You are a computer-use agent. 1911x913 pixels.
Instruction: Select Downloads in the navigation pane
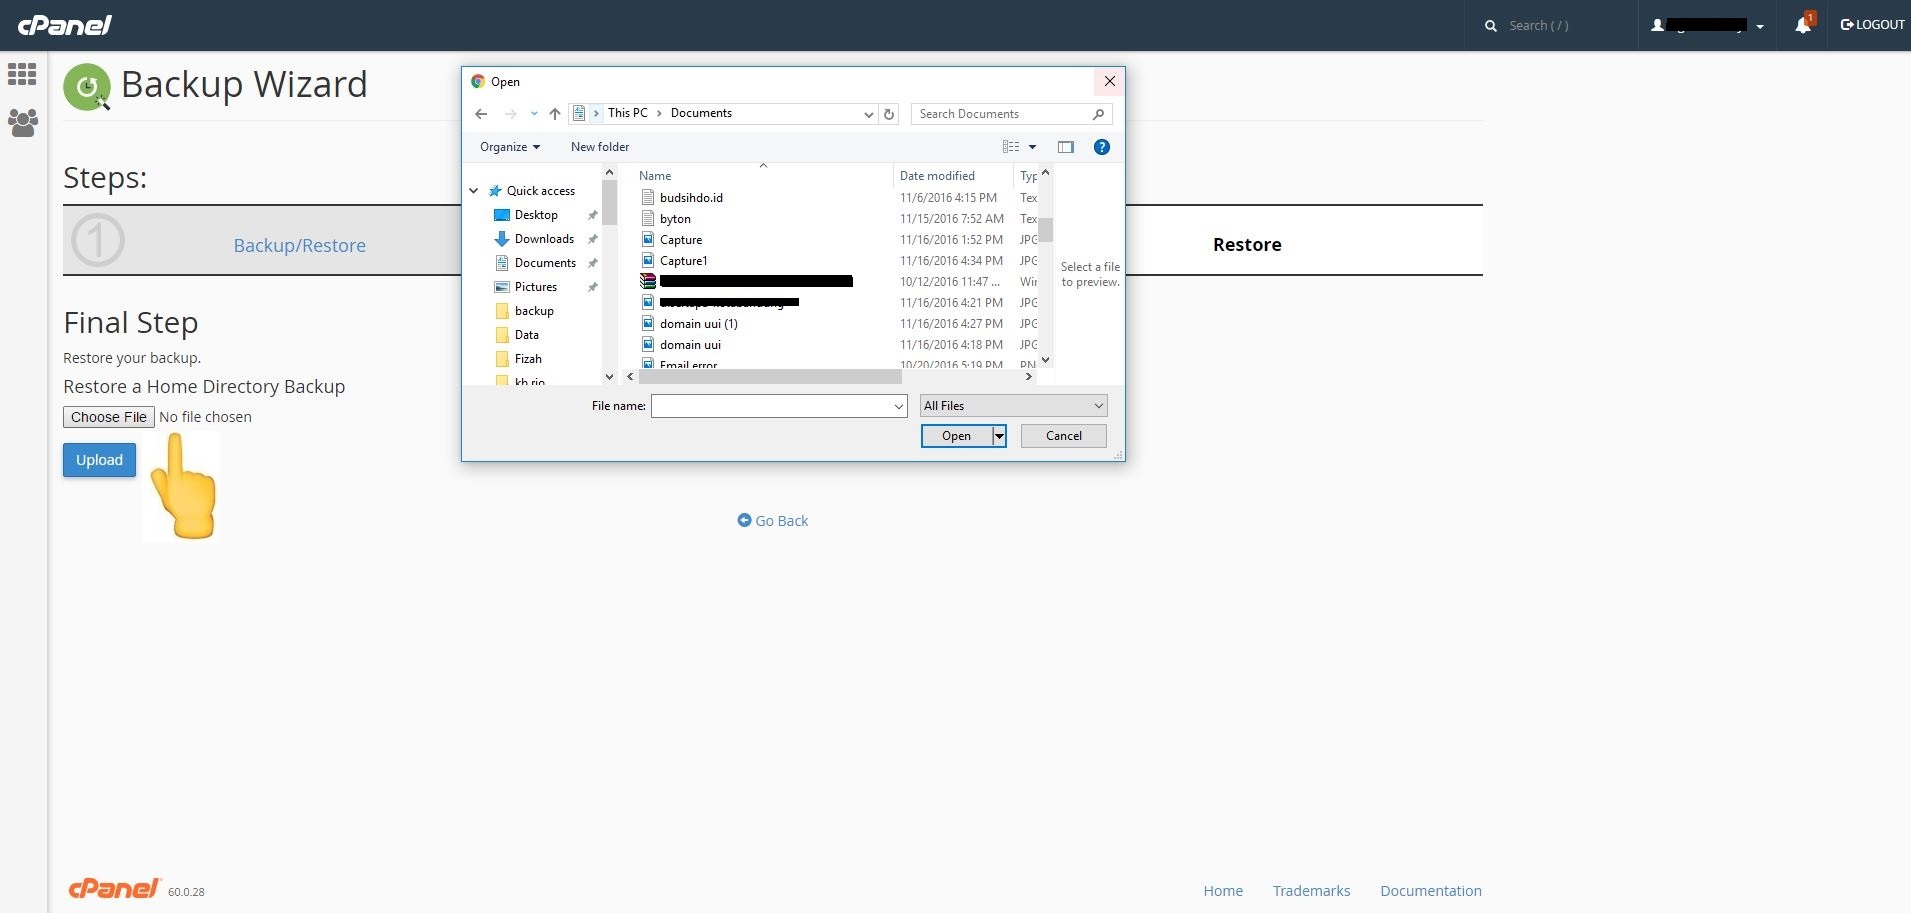[x=544, y=239]
